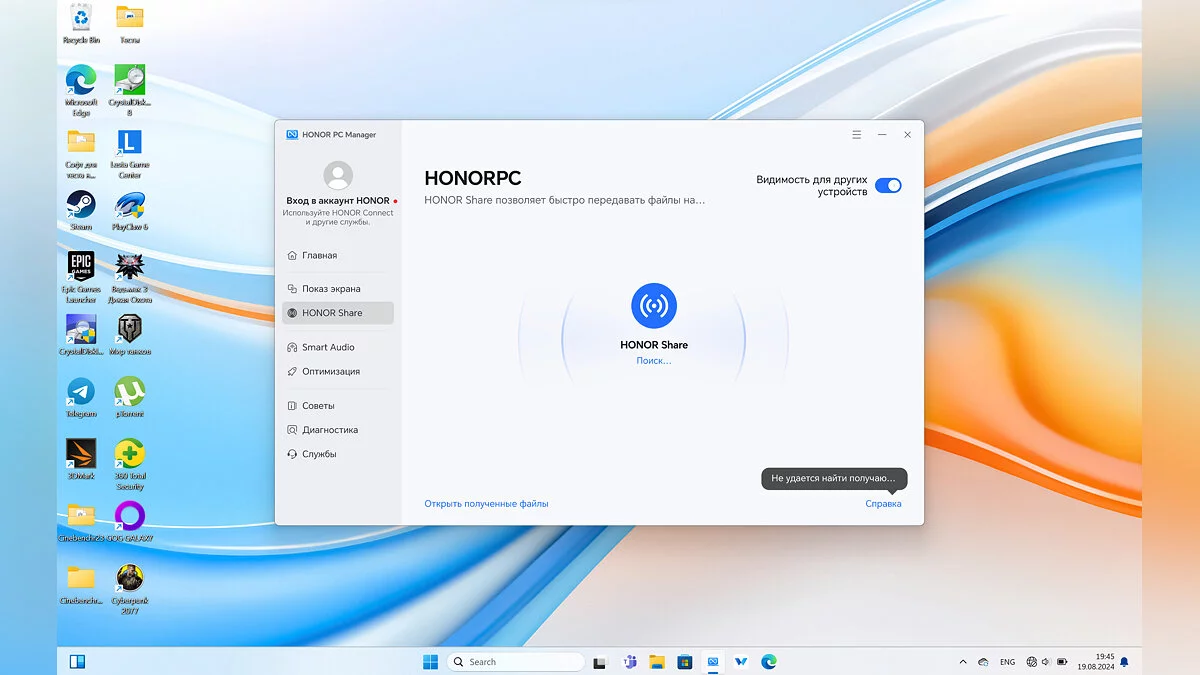
Task: Open the hamburger menu in title bar
Action: click(856, 134)
